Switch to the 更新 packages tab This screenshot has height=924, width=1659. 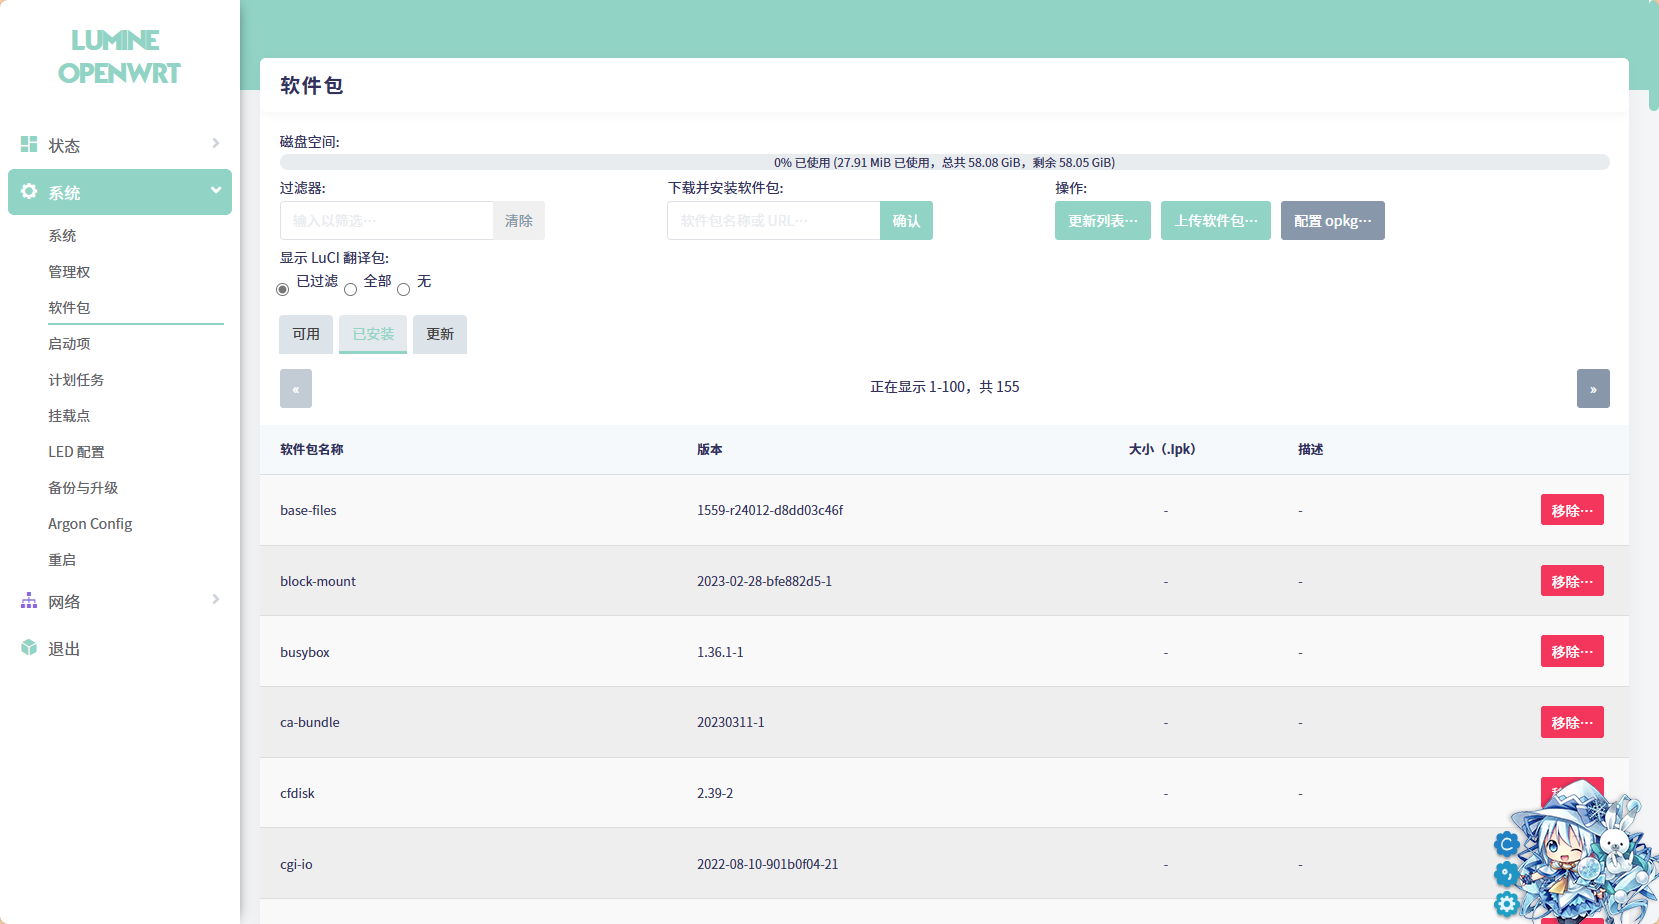pos(440,334)
